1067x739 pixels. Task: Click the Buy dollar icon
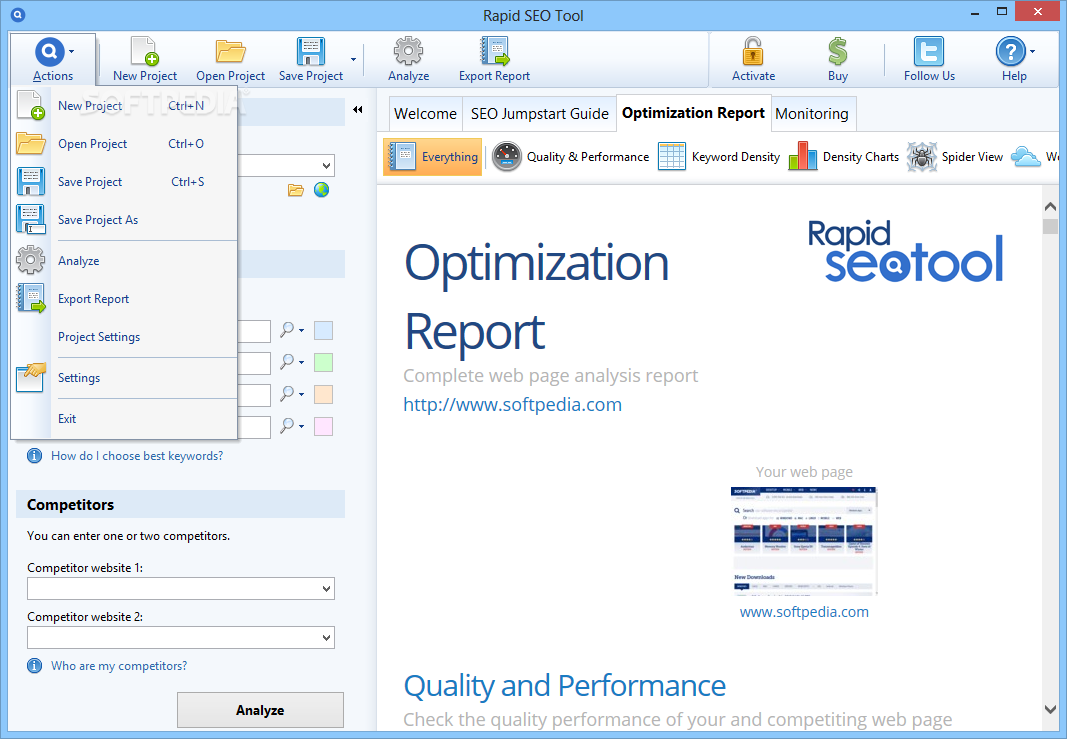click(x=838, y=51)
